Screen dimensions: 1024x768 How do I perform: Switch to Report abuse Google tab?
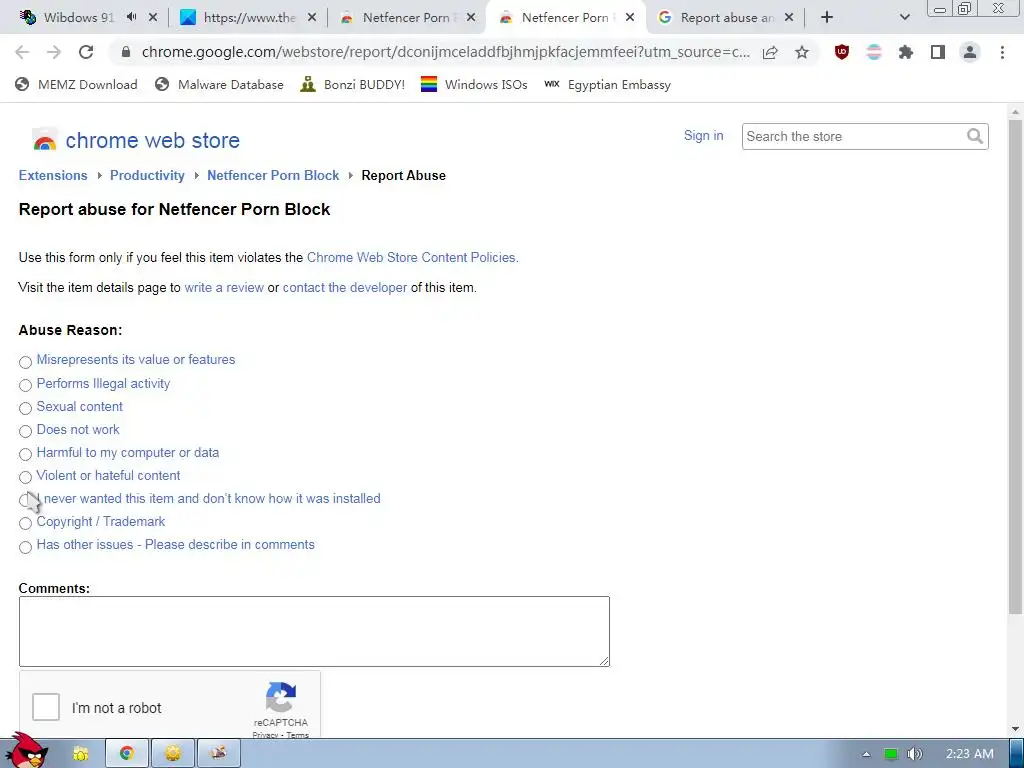(726, 18)
